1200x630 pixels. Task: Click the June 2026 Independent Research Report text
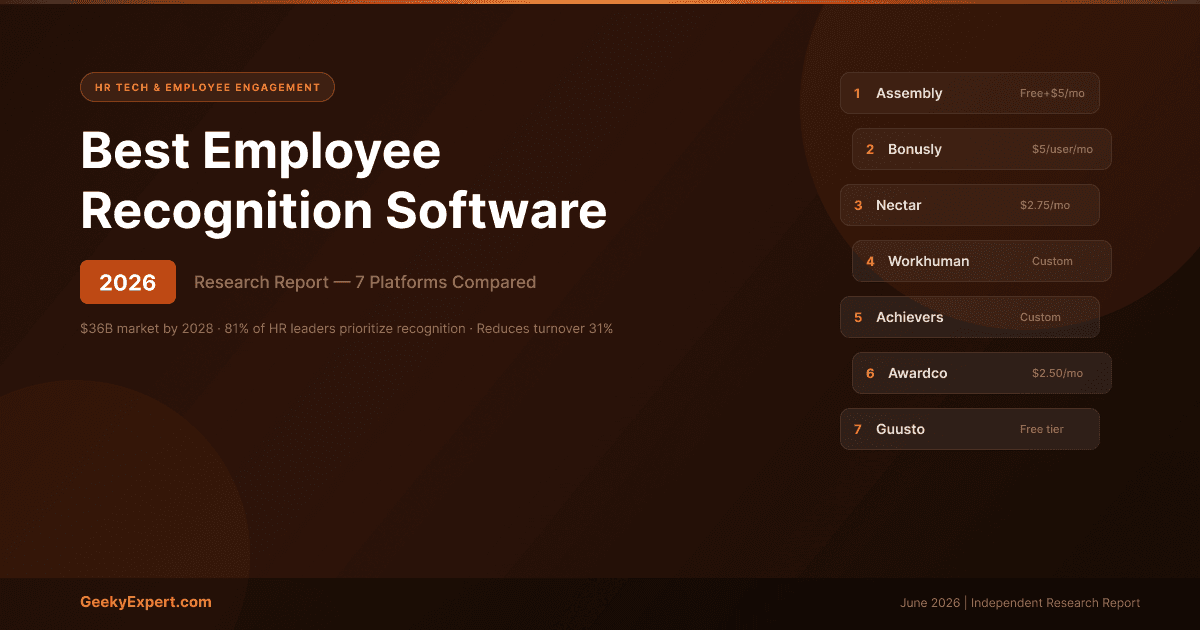click(1020, 603)
